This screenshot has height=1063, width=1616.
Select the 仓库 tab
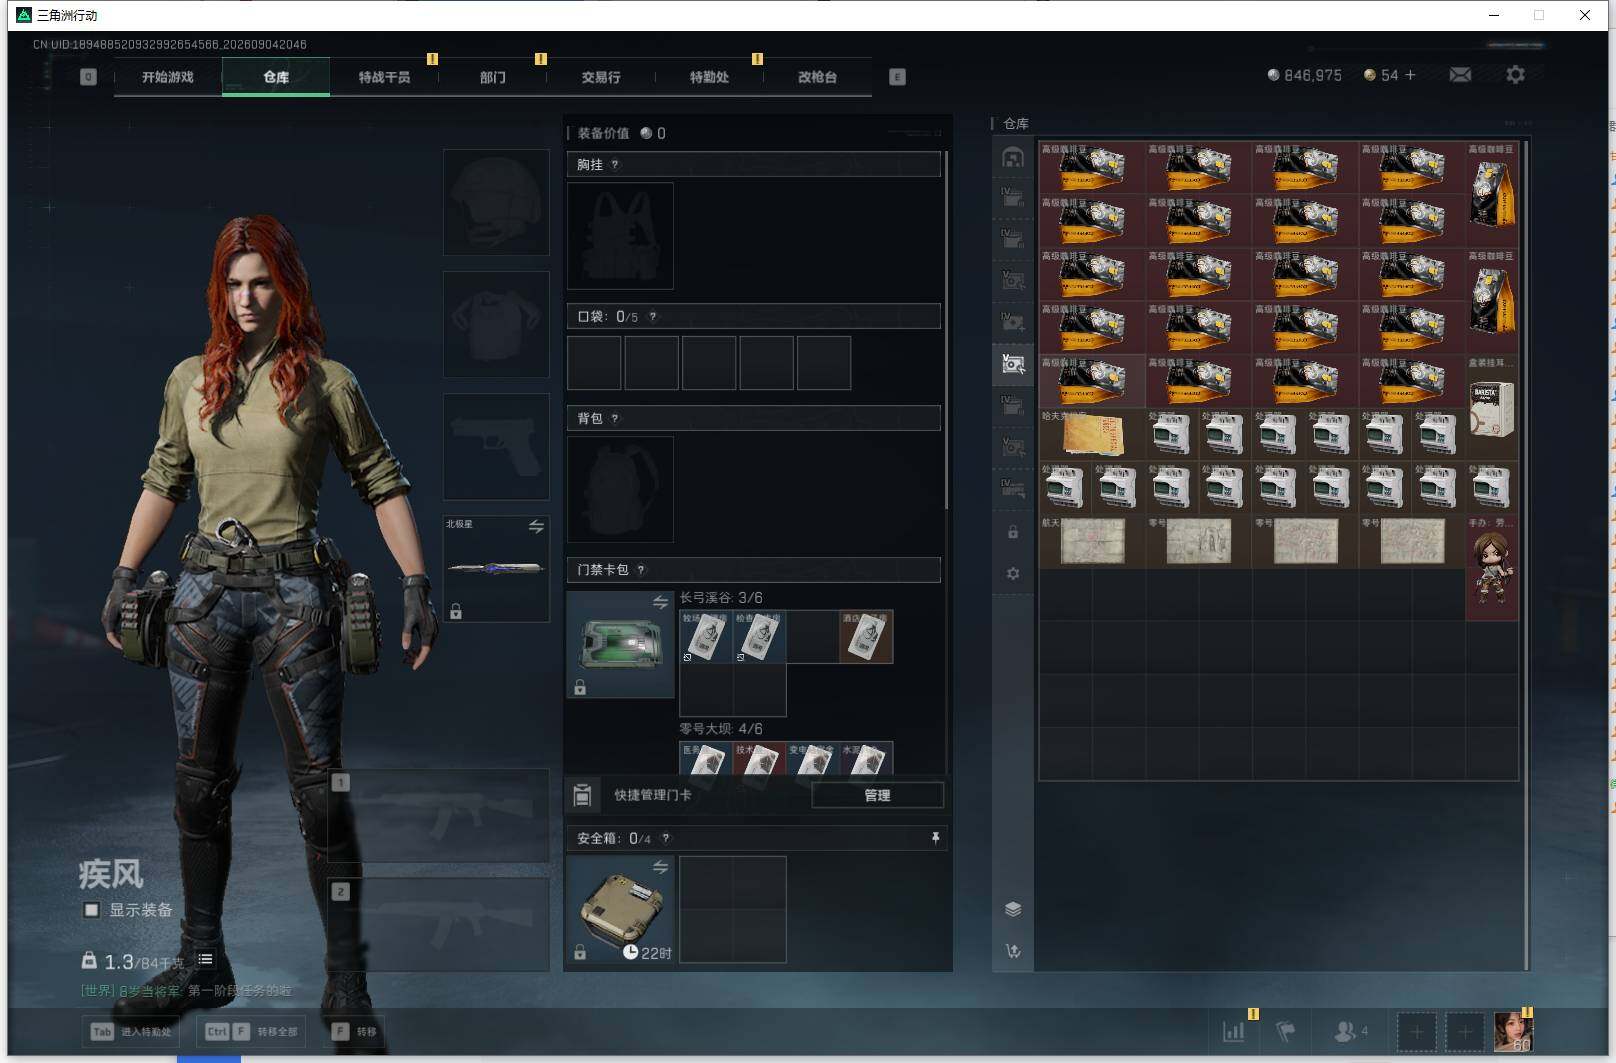click(x=276, y=77)
